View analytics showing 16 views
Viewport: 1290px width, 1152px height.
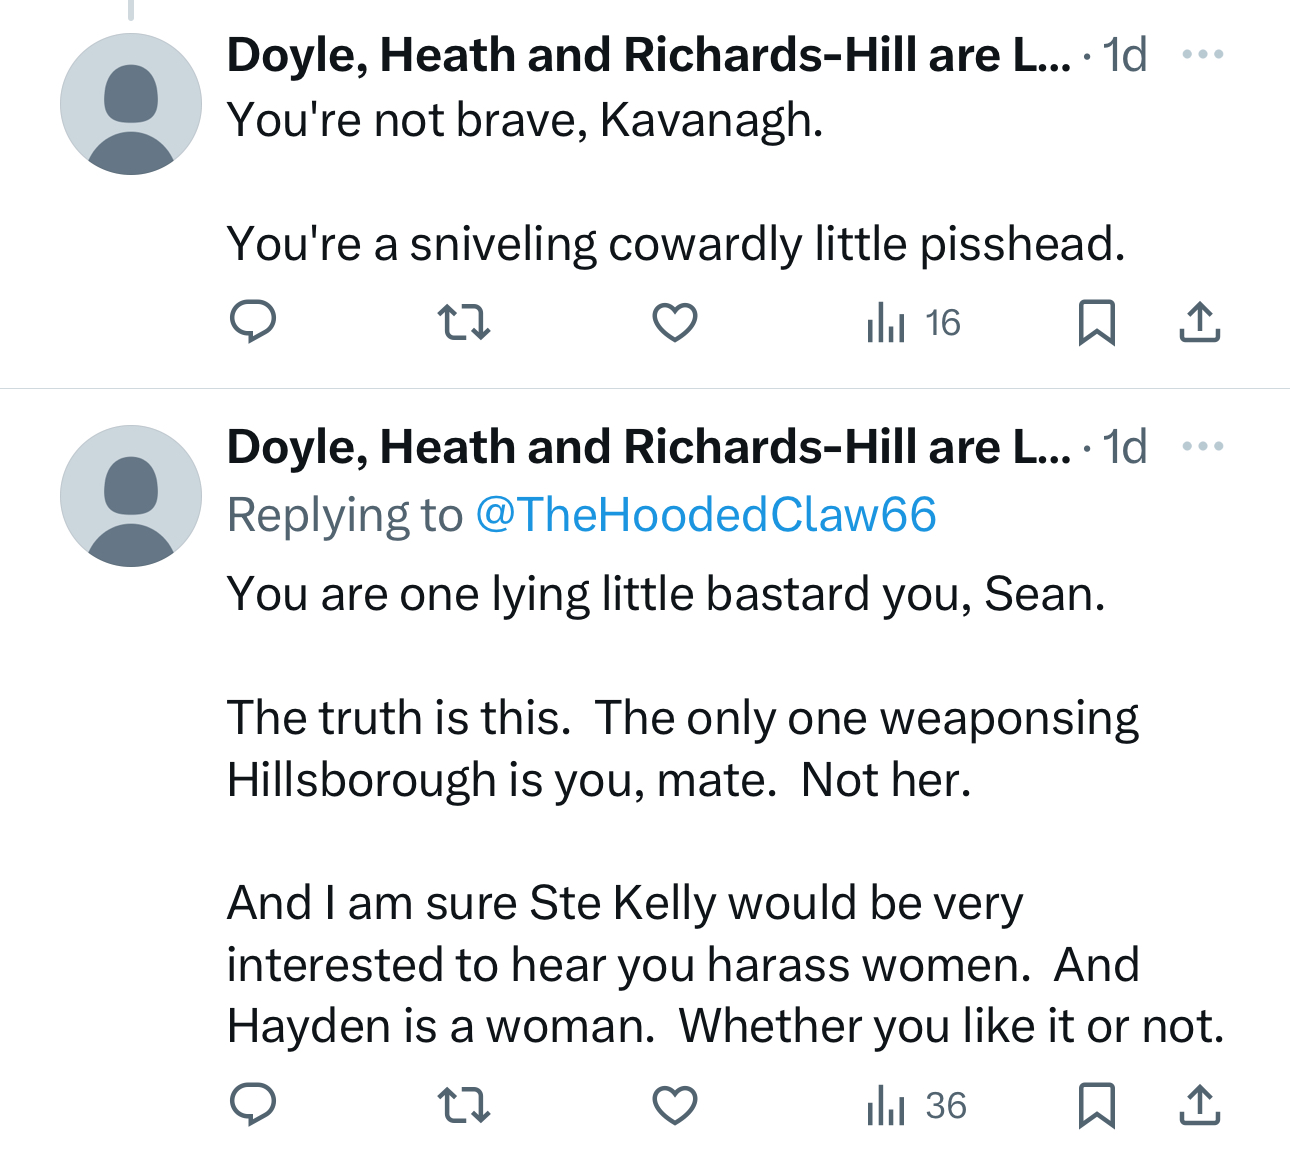coord(913,323)
